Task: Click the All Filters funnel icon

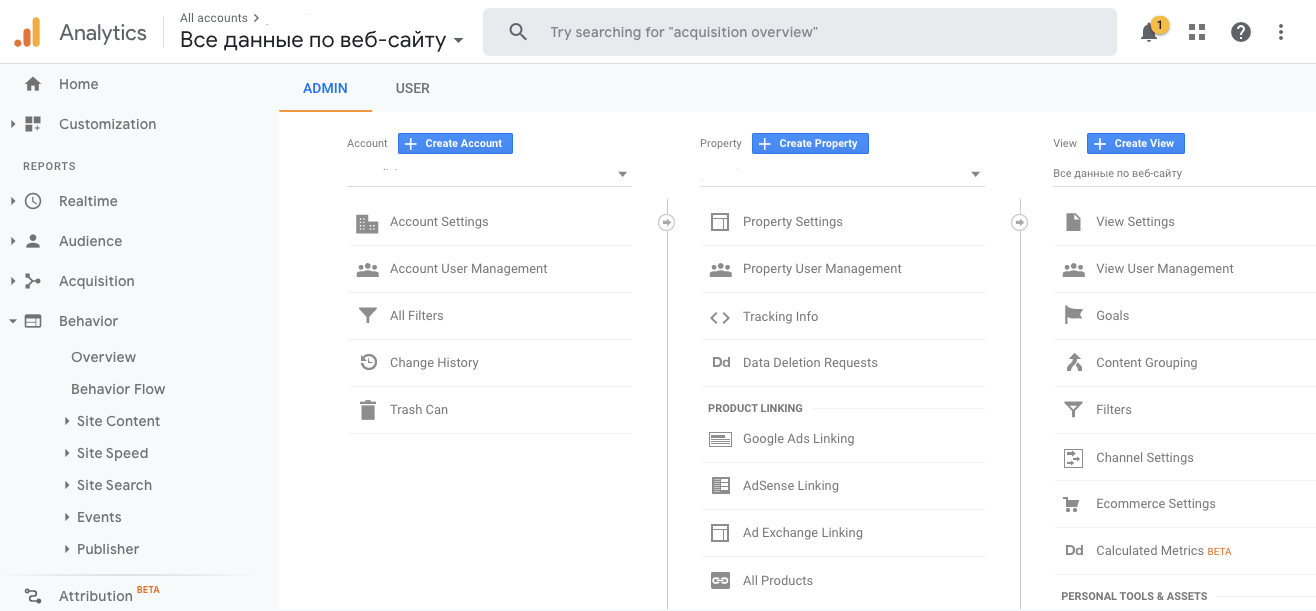Action: [x=368, y=316]
